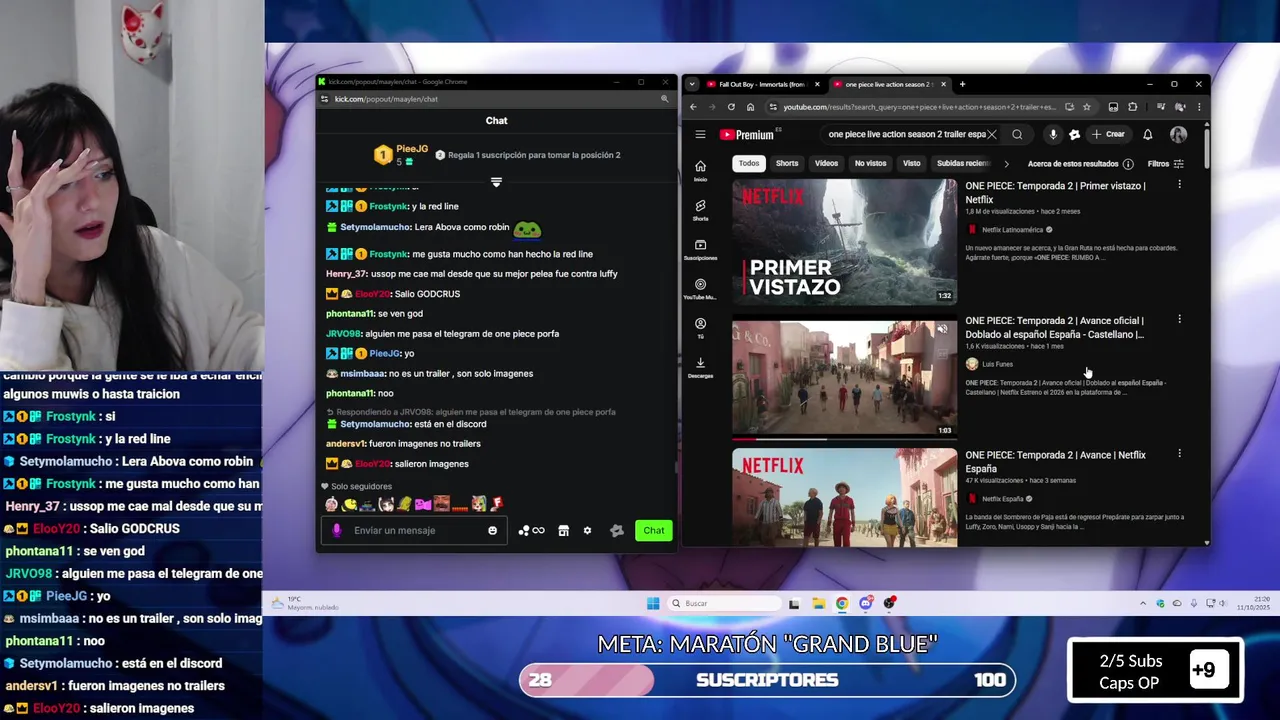Screen dimensions: 1280x720
Task: Click purple microphone in Kick message box
Action: (x=337, y=531)
